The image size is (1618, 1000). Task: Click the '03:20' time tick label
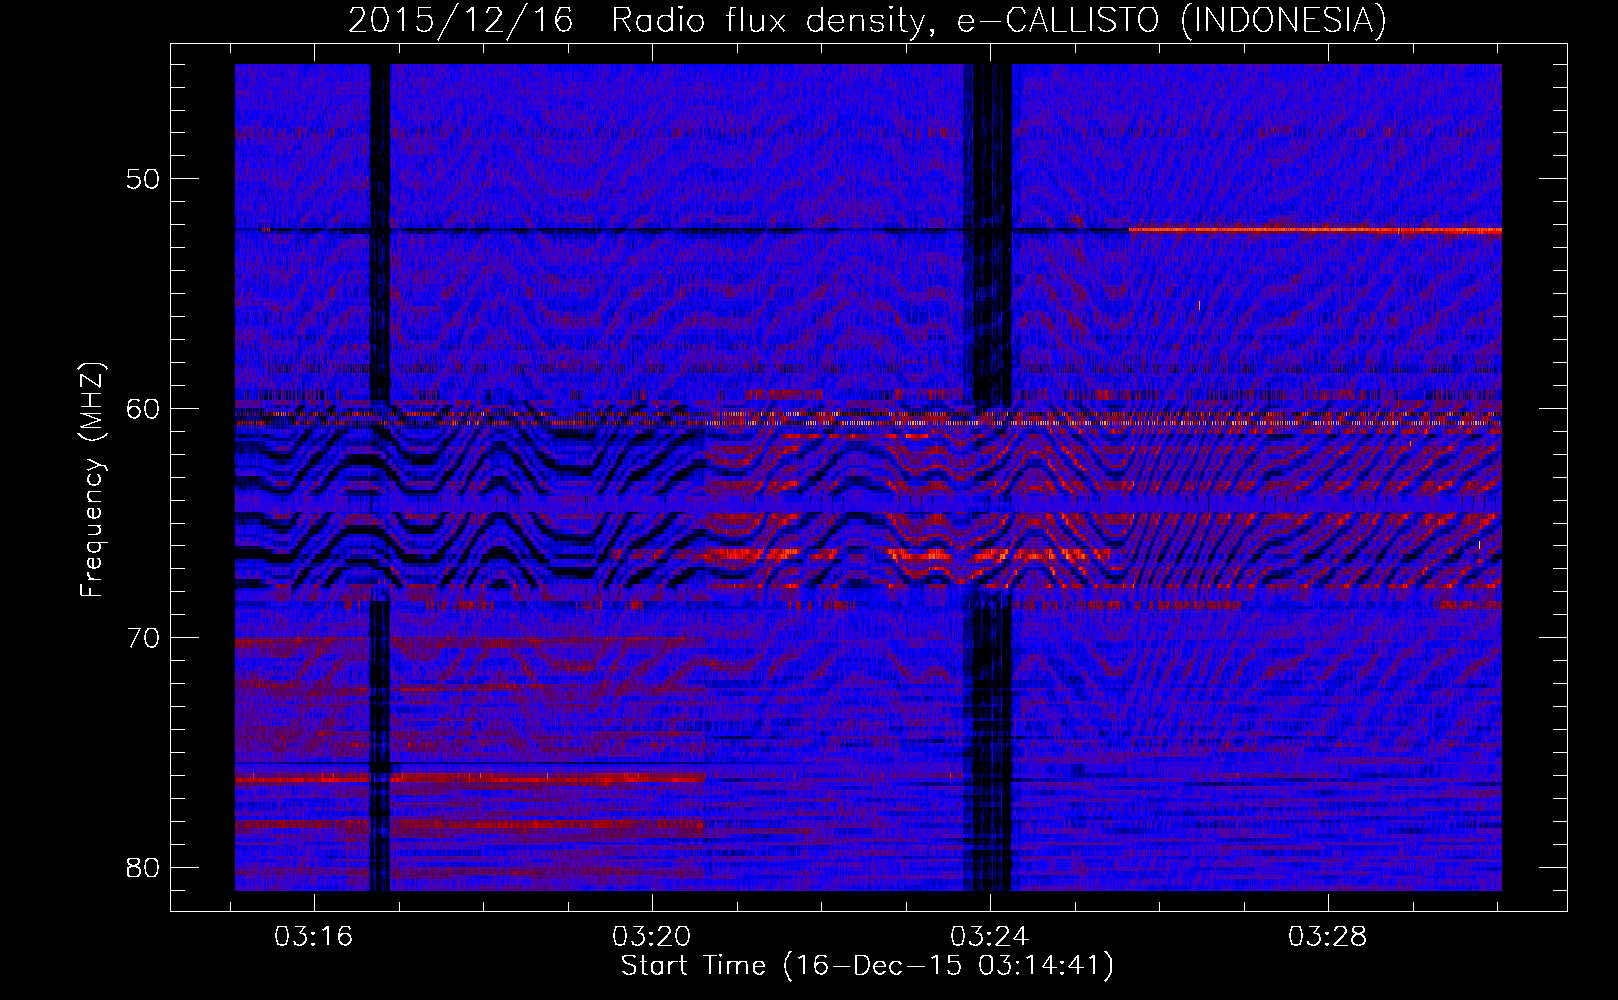coord(652,937)
